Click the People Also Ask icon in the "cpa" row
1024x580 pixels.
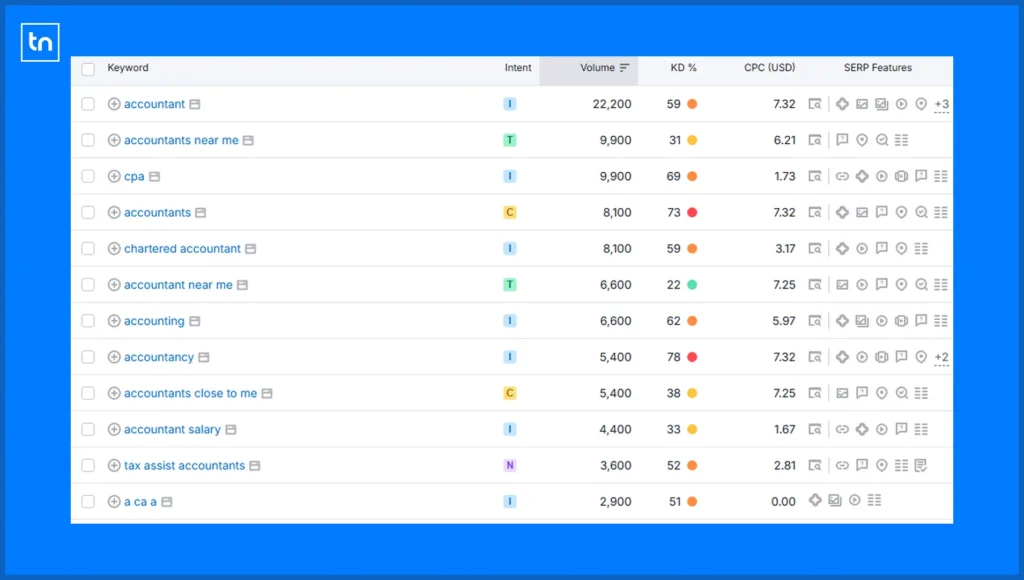(922, 176)
